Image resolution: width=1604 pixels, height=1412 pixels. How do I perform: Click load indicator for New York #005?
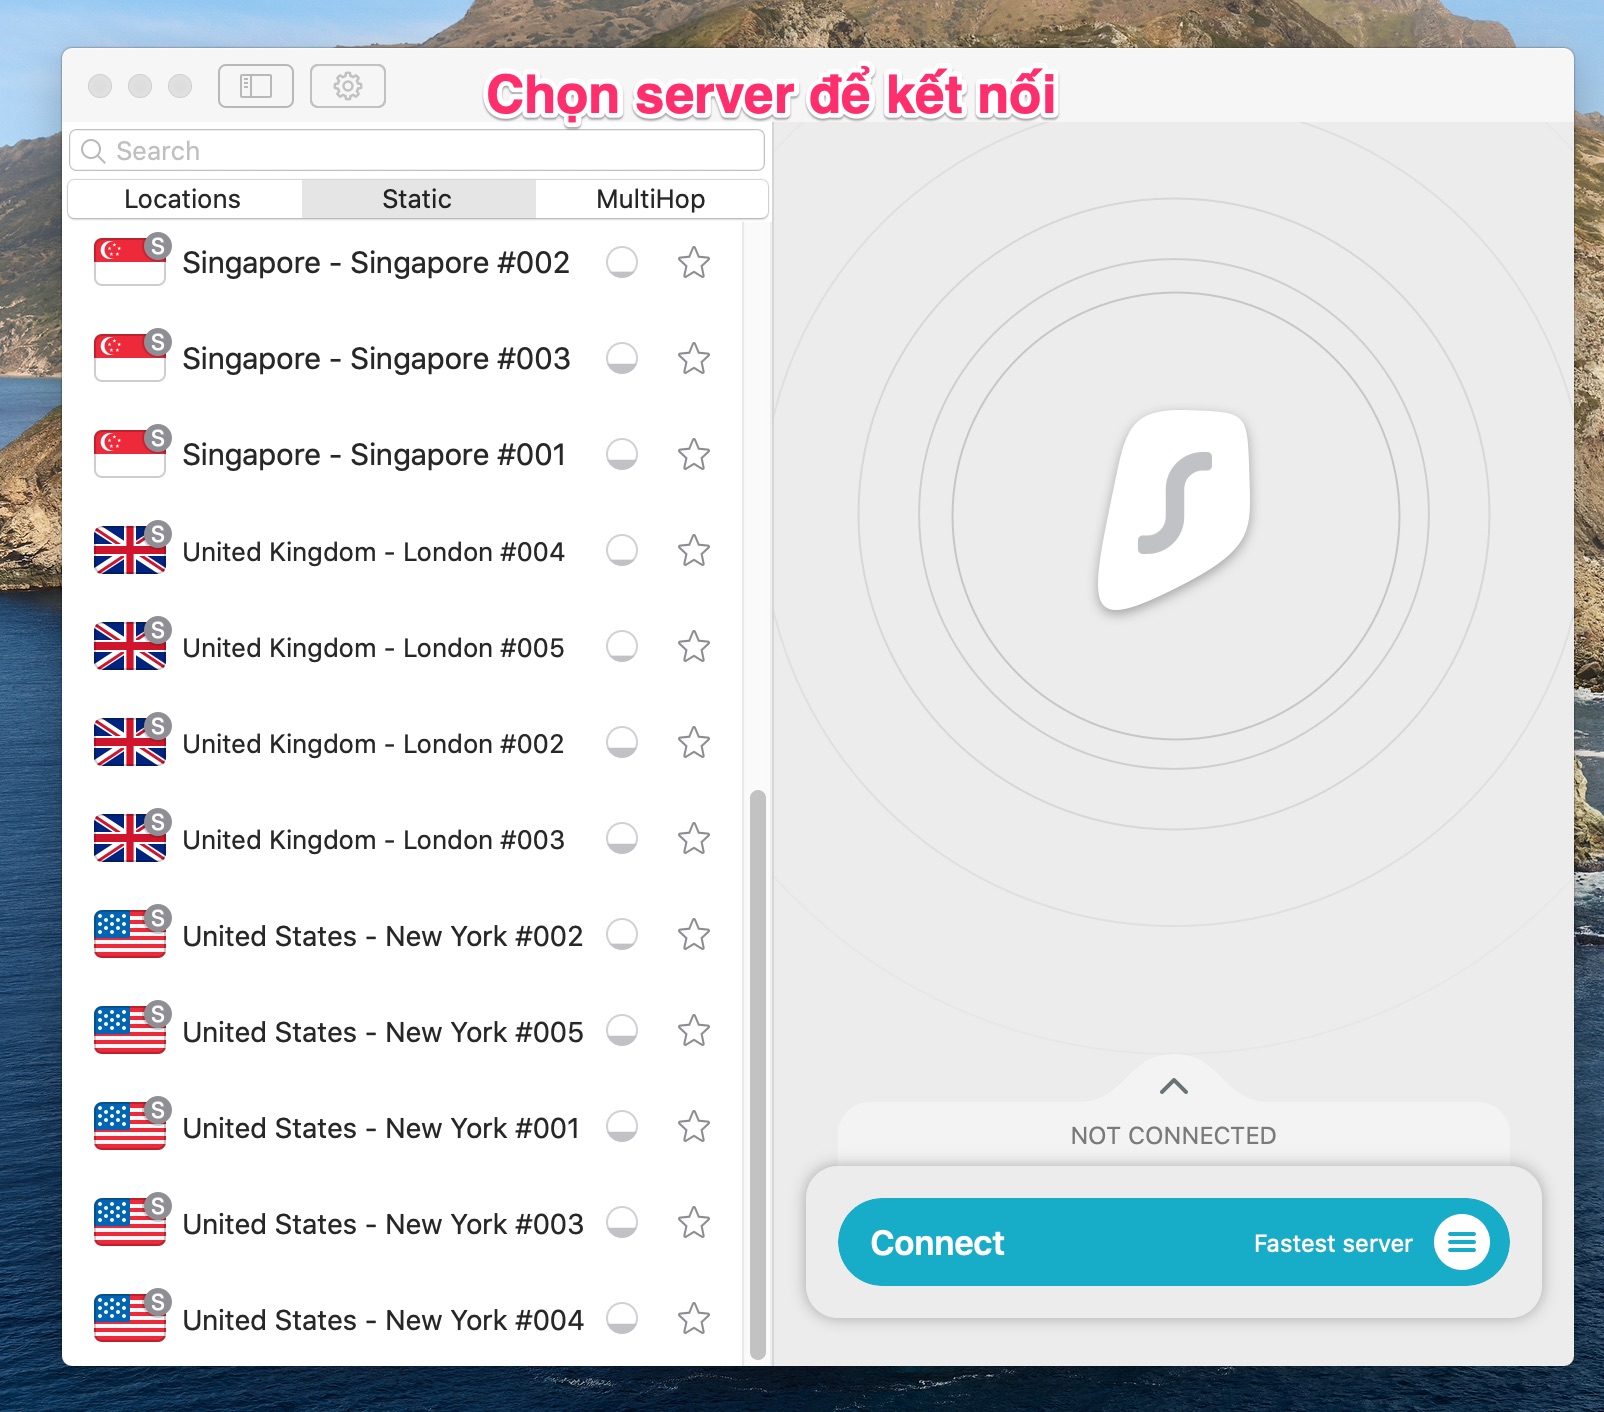(x=622, y=1030)
